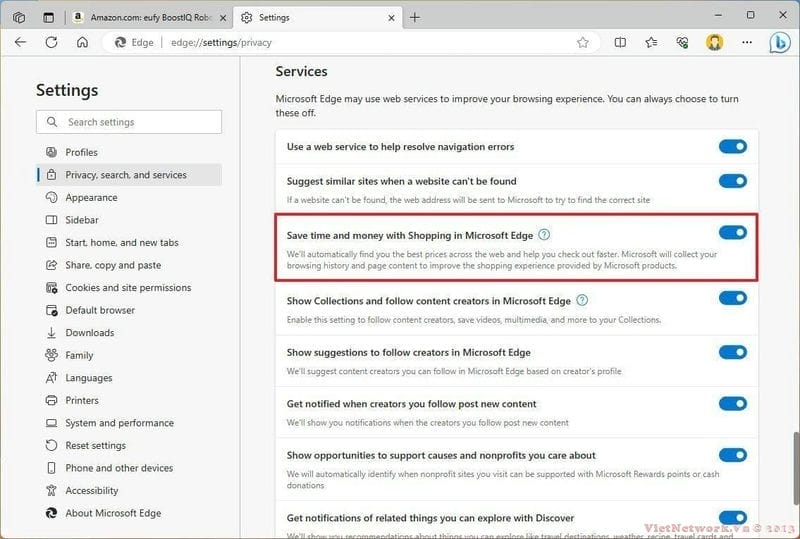
Task: Click help icon beside Show Collections setting
Action: [582, 300]
